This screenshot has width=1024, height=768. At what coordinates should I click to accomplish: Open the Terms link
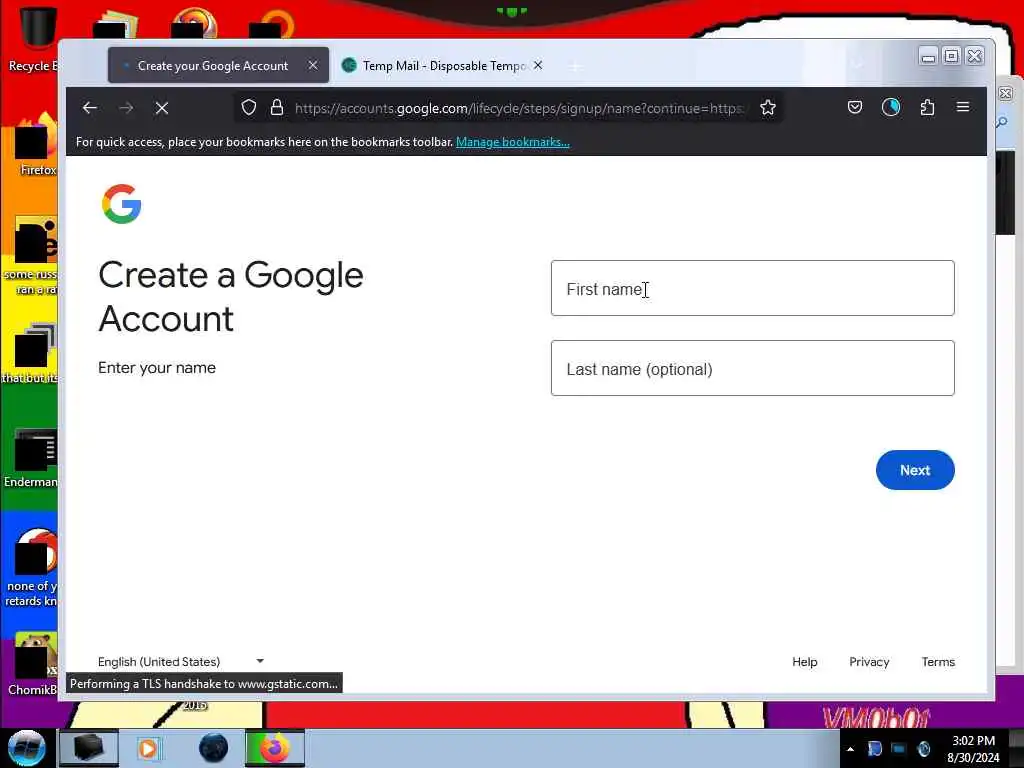(938, 662)
